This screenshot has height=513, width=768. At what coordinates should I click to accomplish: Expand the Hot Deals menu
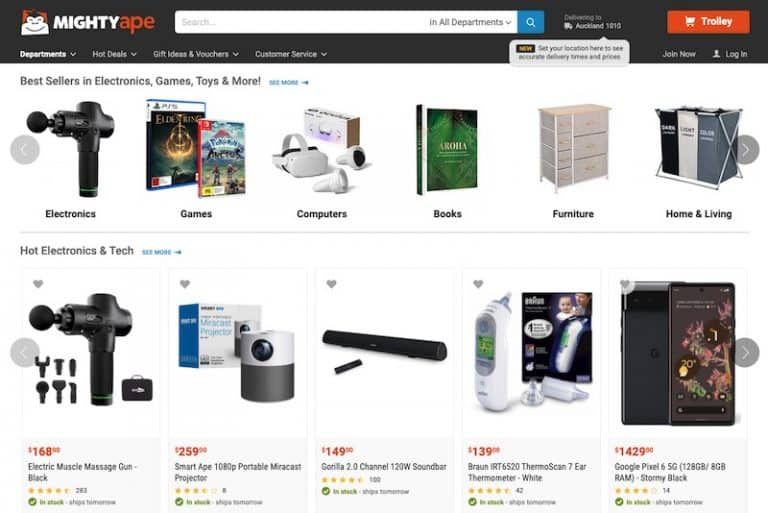click(x=114, y=54)
